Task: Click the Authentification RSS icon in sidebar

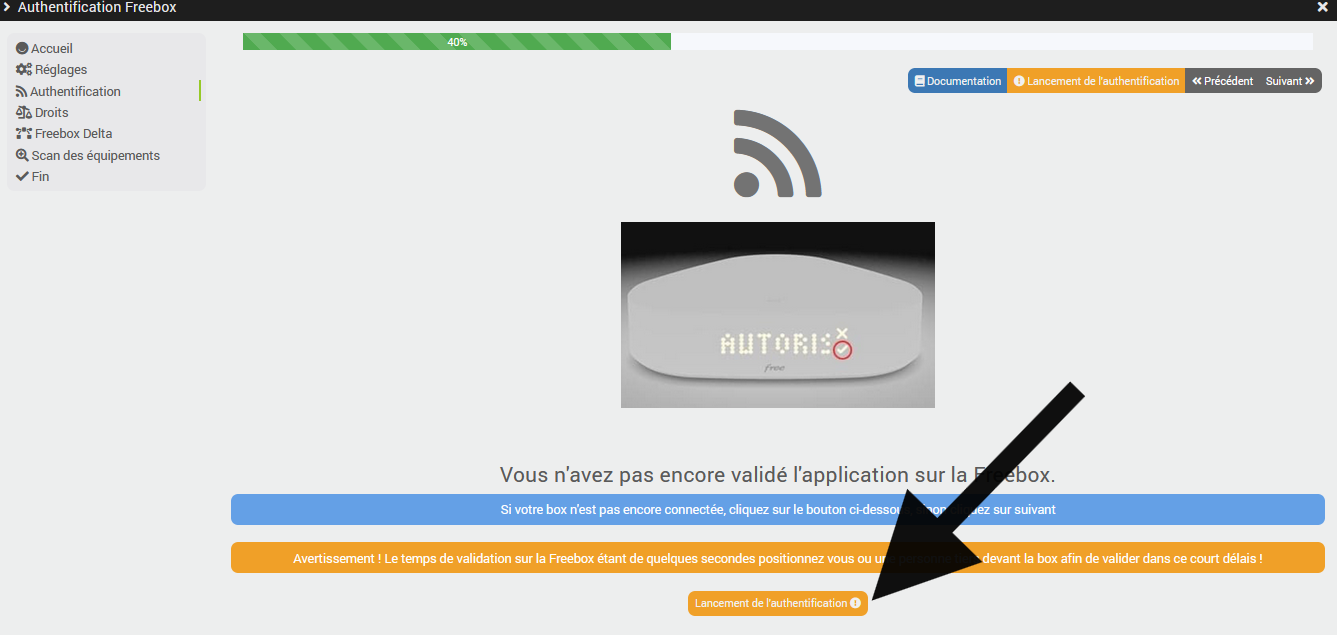Action: coord(21,91)
